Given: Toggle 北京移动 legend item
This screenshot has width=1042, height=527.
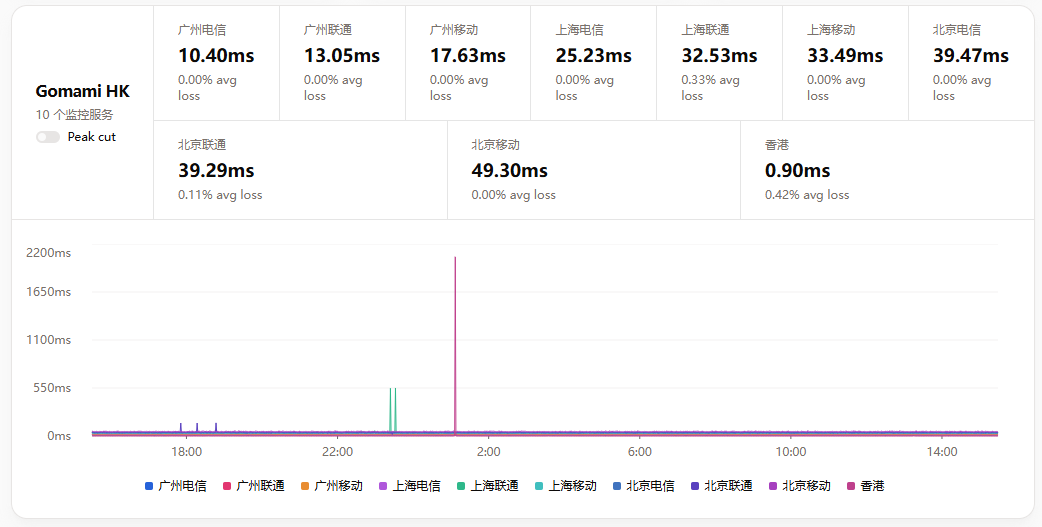Looking at the screenshot, I should click(x=800, y=486).
